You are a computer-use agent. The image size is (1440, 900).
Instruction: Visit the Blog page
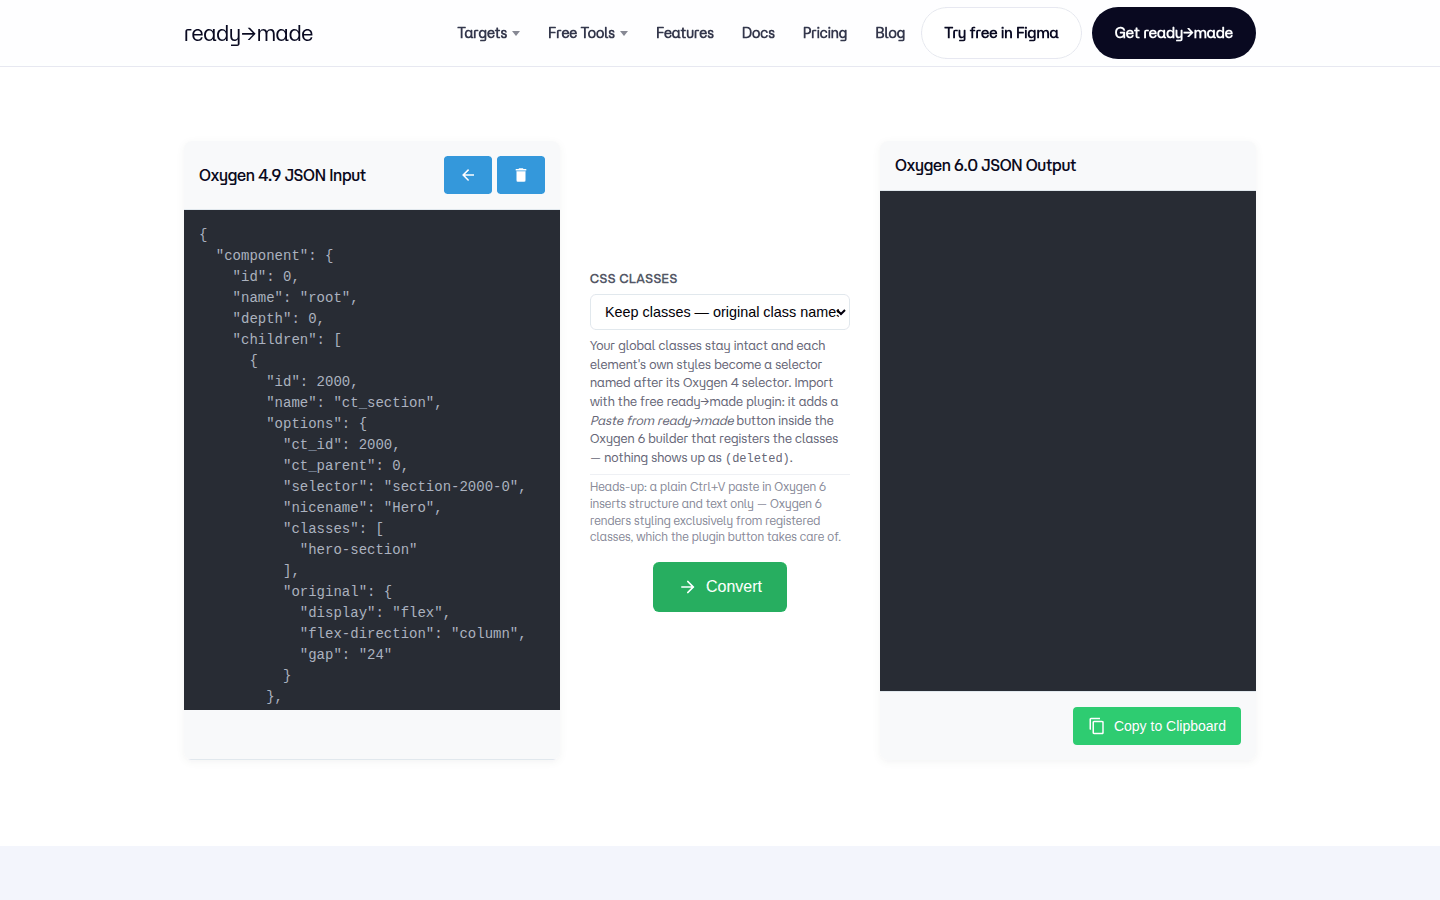click(890, 33)
